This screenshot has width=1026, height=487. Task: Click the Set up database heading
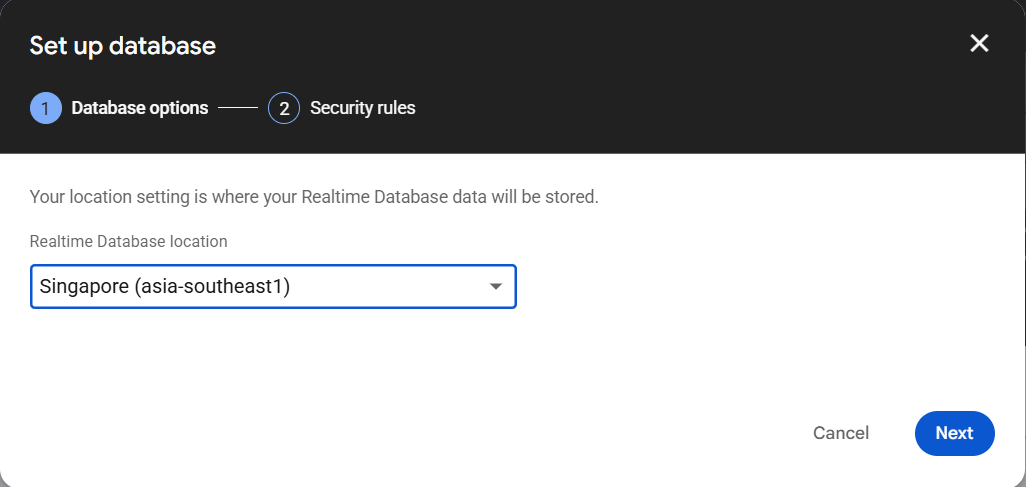coord(123,45)
